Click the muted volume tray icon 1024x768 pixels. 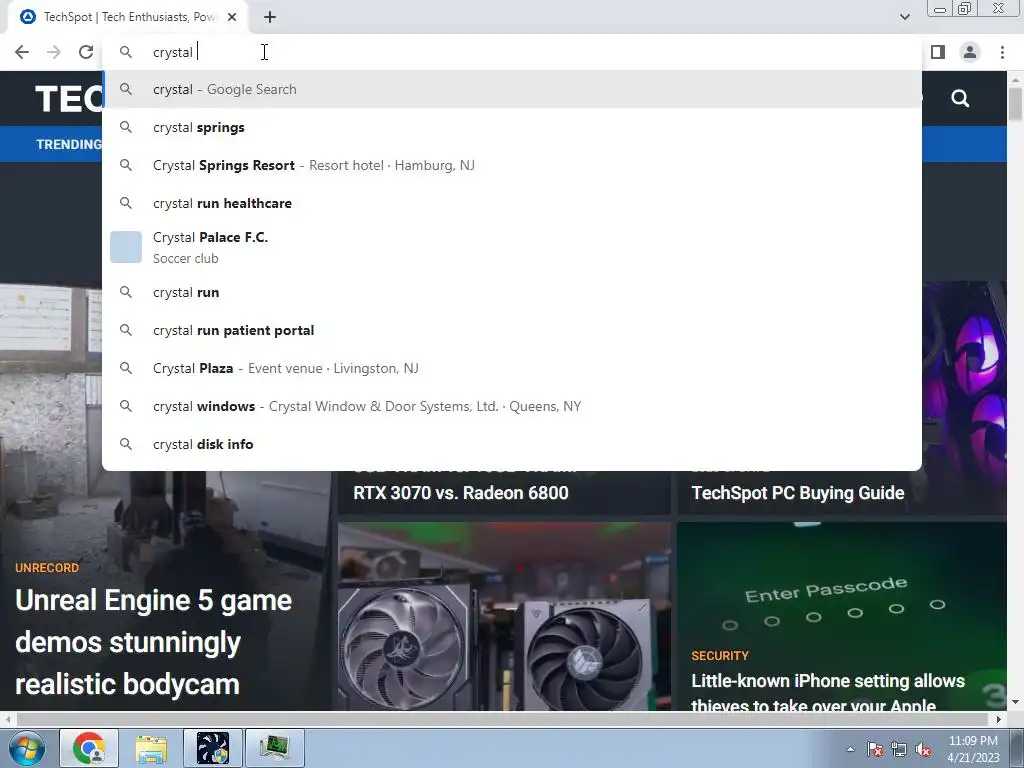[x=923, y=749]
